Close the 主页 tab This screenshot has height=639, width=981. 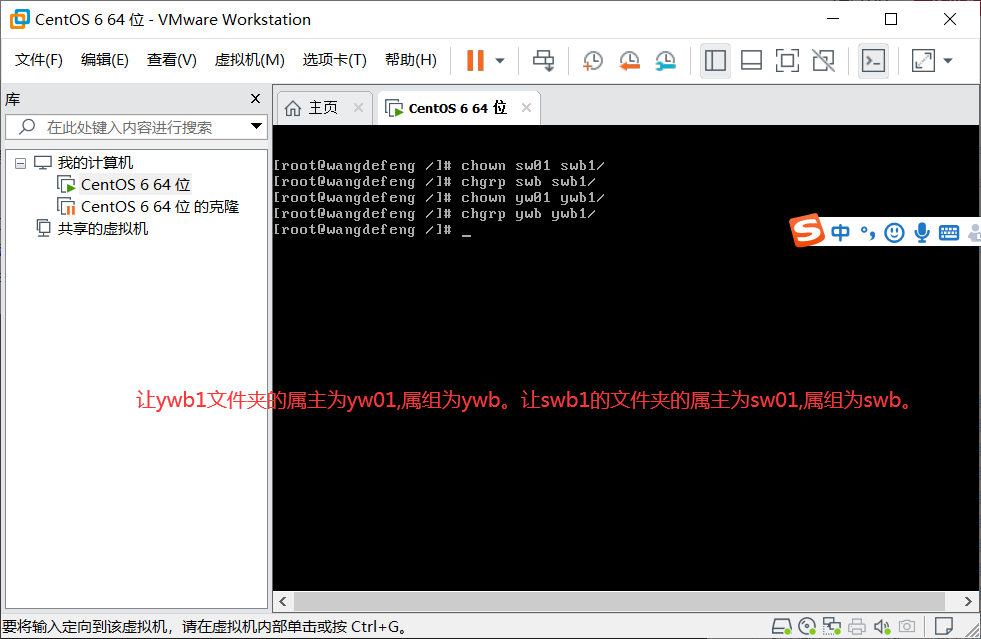click(x=358, y=108)
